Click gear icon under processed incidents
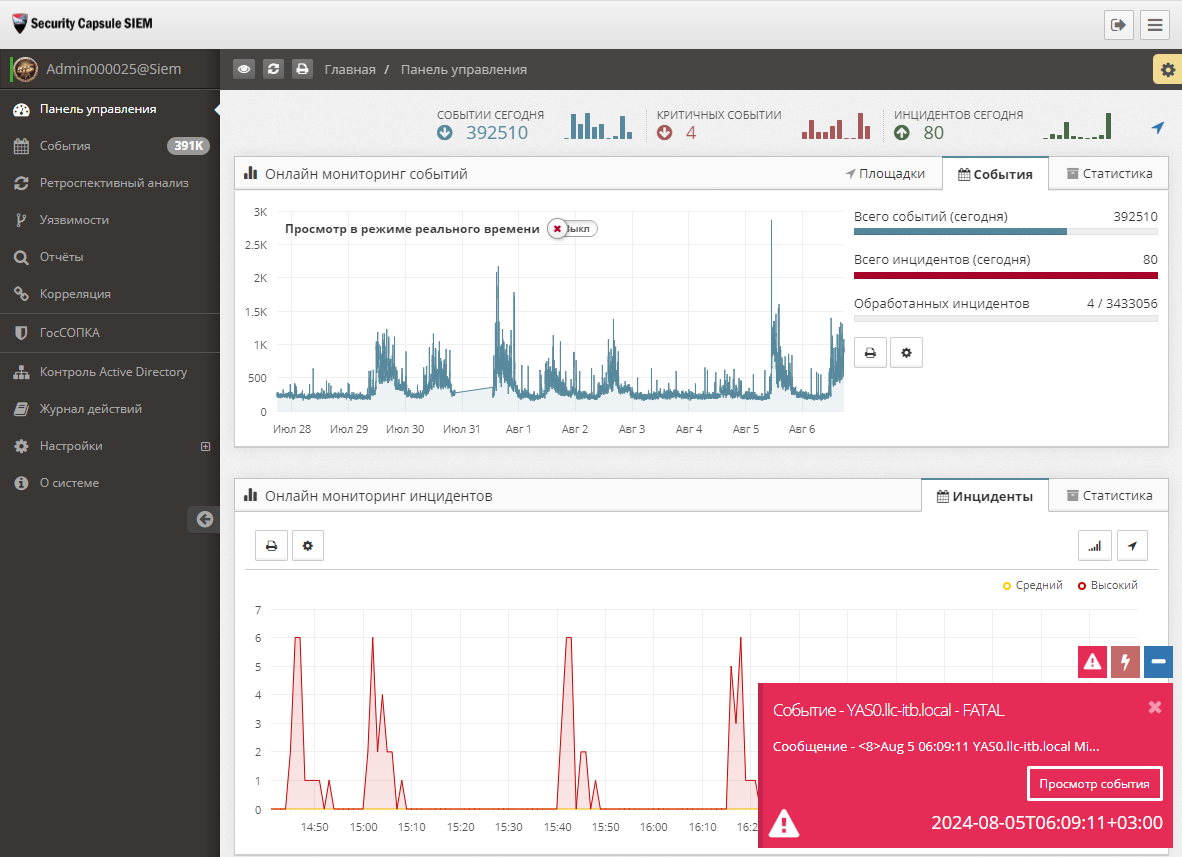 tap(906, 353)
